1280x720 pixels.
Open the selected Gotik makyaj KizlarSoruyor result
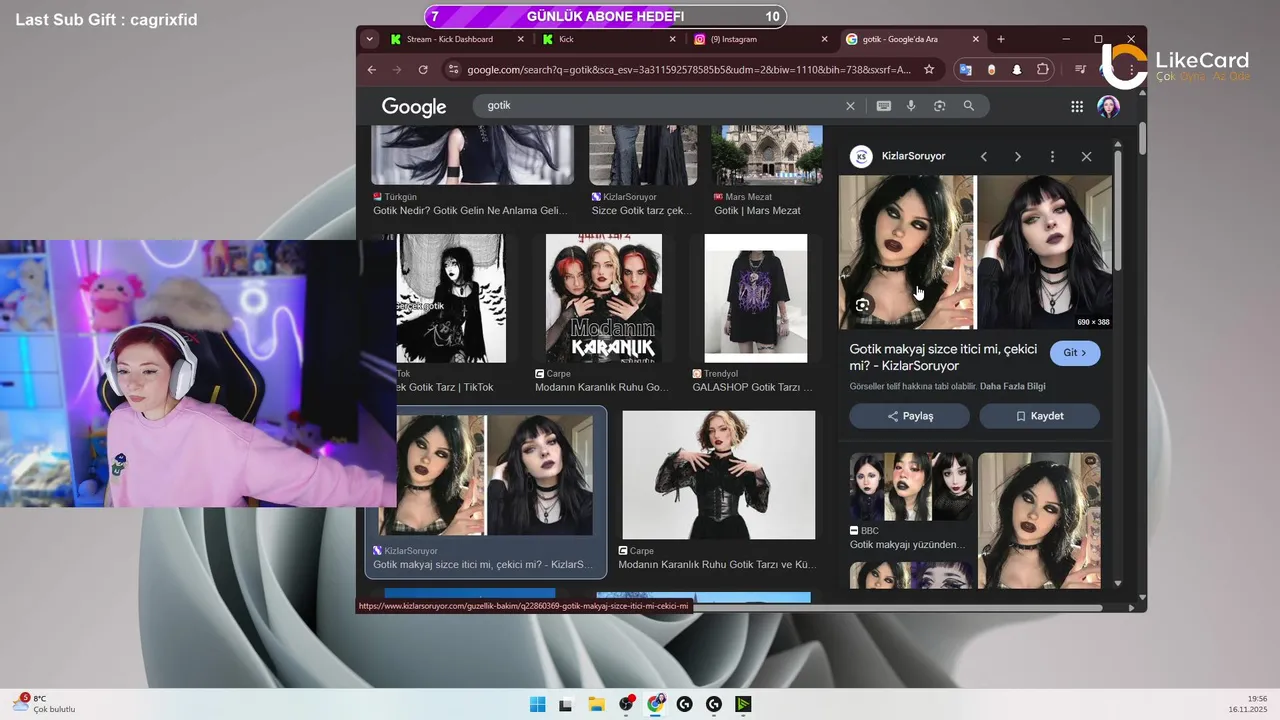(486, 491)
